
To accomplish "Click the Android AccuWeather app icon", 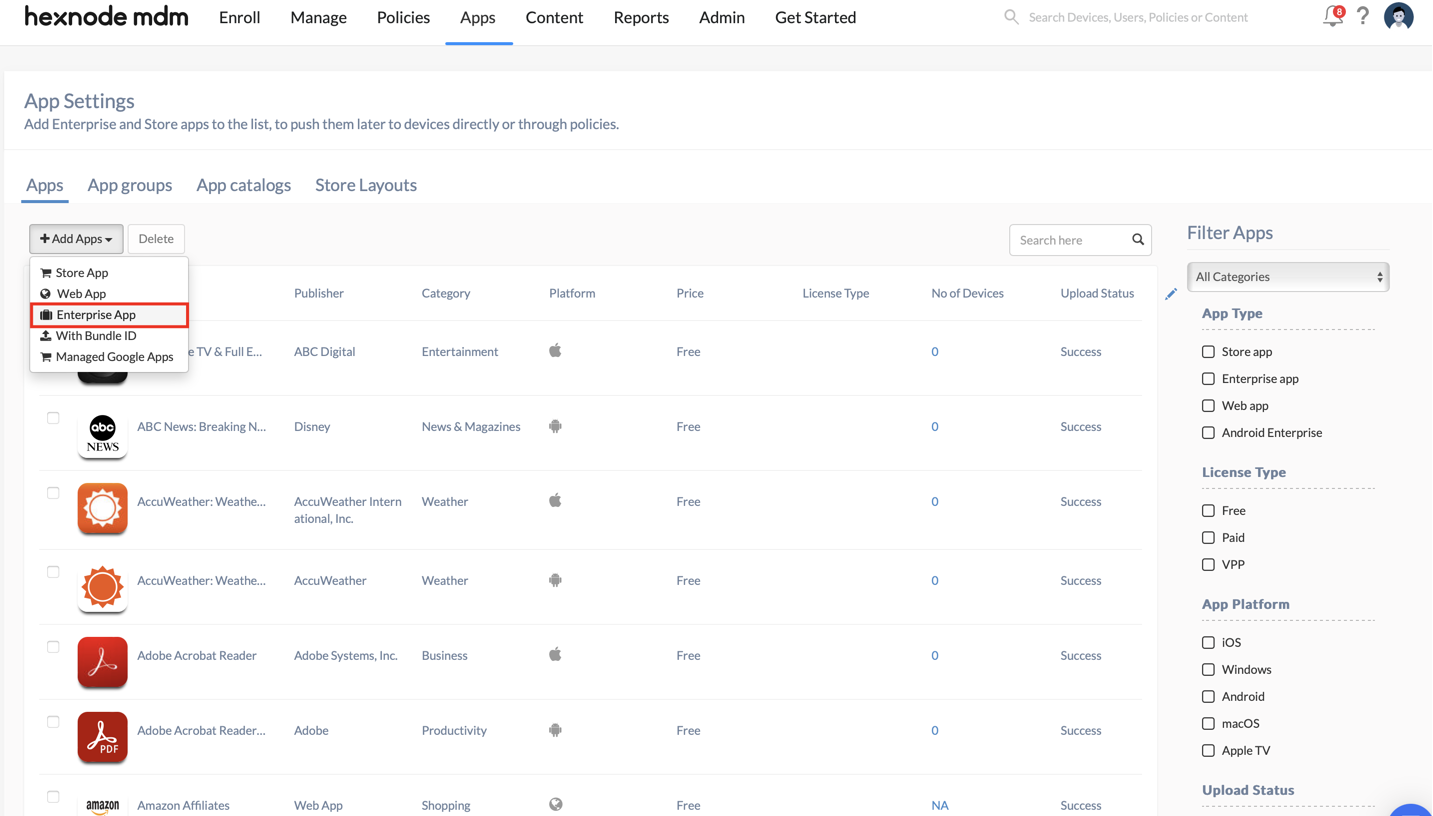I will (102, 587).
